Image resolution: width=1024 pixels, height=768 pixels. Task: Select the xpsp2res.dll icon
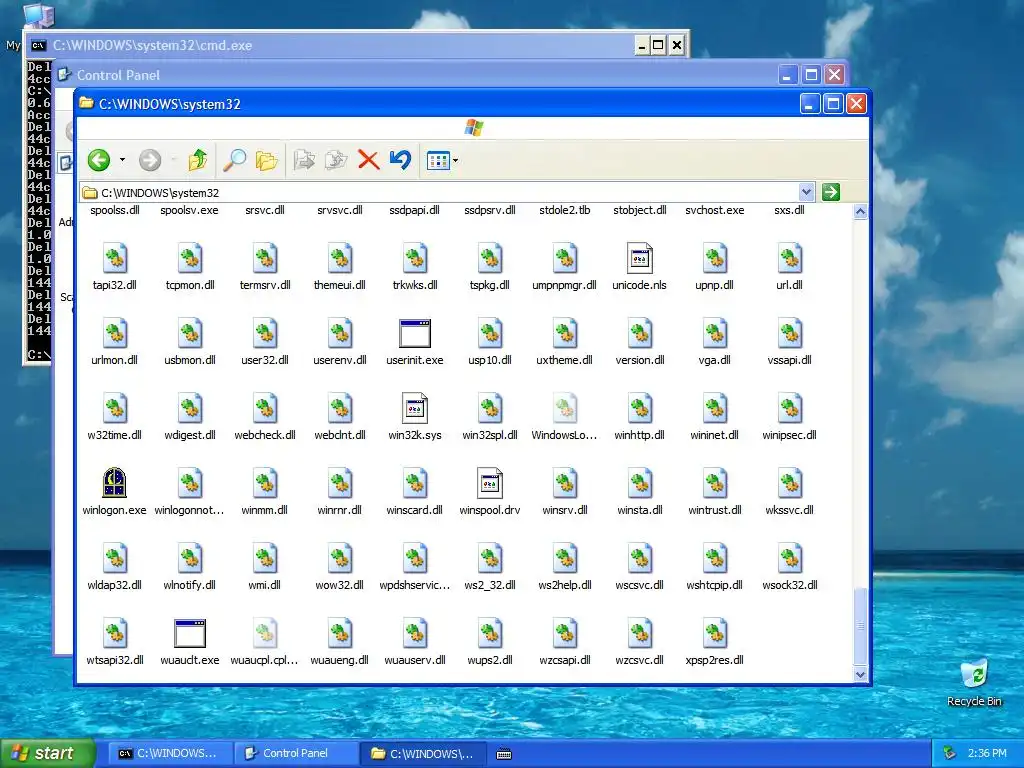coord(715,633)
